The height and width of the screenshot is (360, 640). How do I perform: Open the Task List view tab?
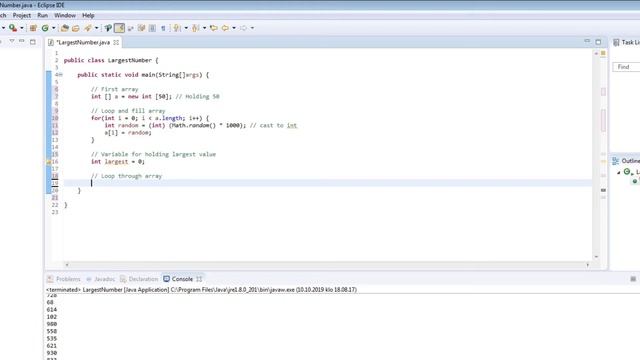pos(626,42)
